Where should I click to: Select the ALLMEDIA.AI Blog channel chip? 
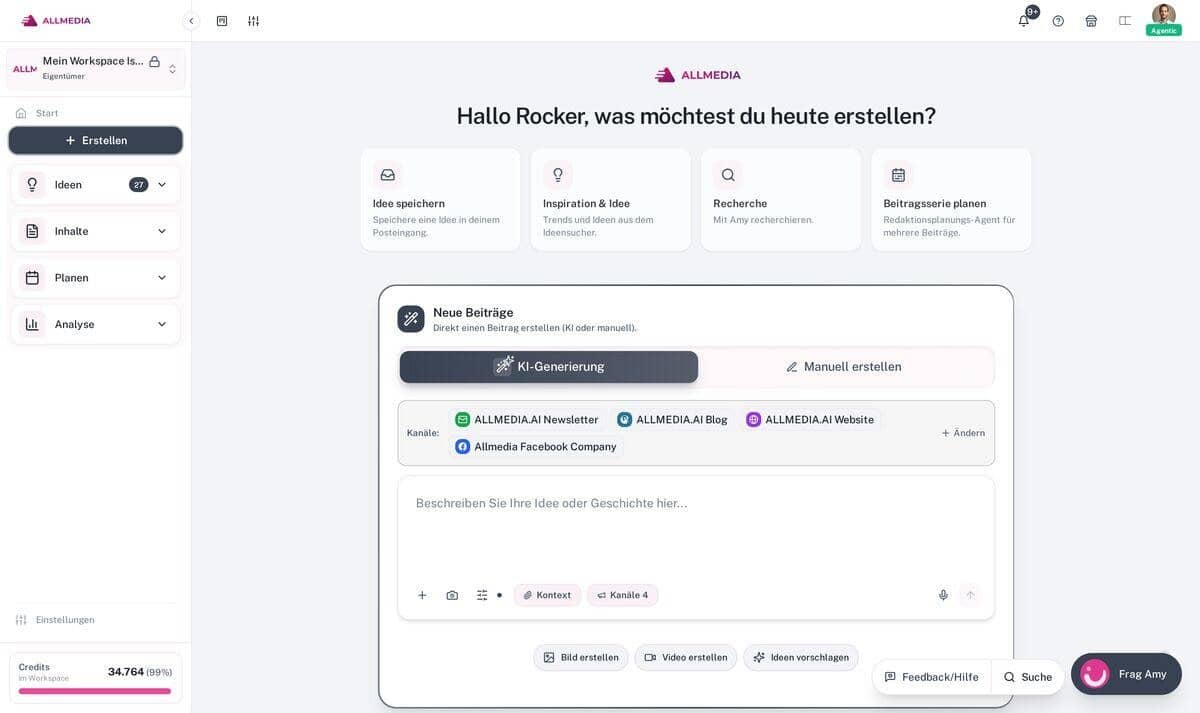pyautogui.click(x=673, y=420)
